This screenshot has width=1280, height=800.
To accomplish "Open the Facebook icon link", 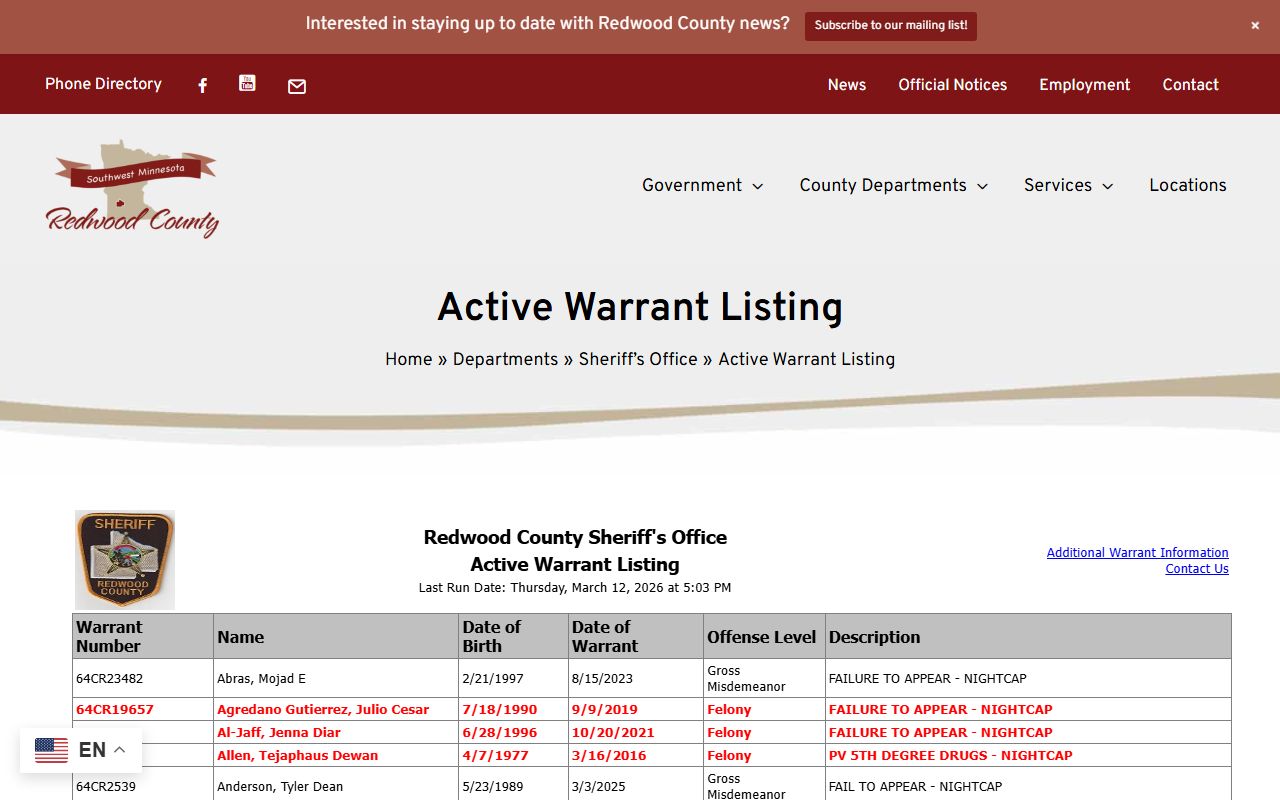I will coord(202,86).
